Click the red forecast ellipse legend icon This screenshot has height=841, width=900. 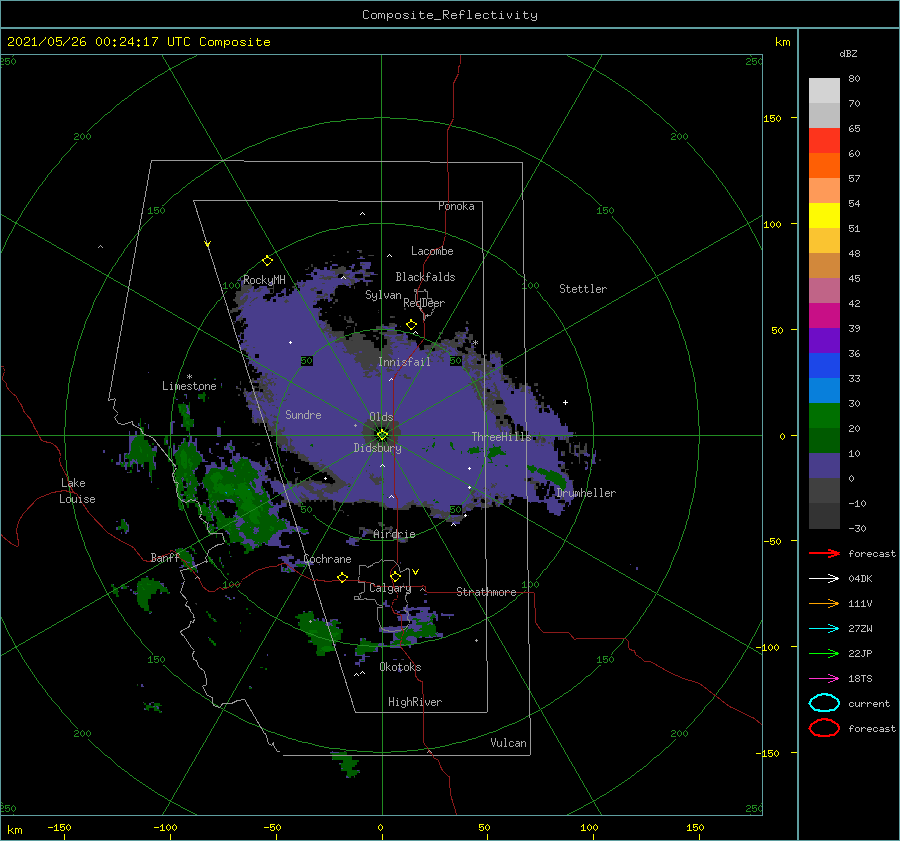click(x=824, y=728)
